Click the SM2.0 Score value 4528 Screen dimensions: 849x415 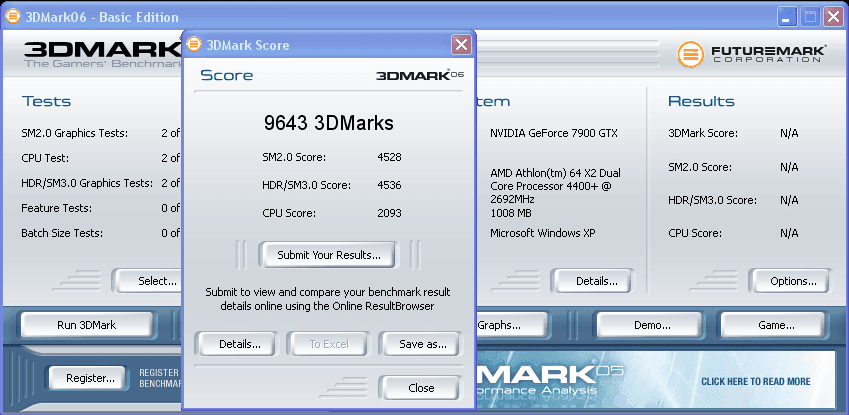pyautogui.click(x=389, y=158)
